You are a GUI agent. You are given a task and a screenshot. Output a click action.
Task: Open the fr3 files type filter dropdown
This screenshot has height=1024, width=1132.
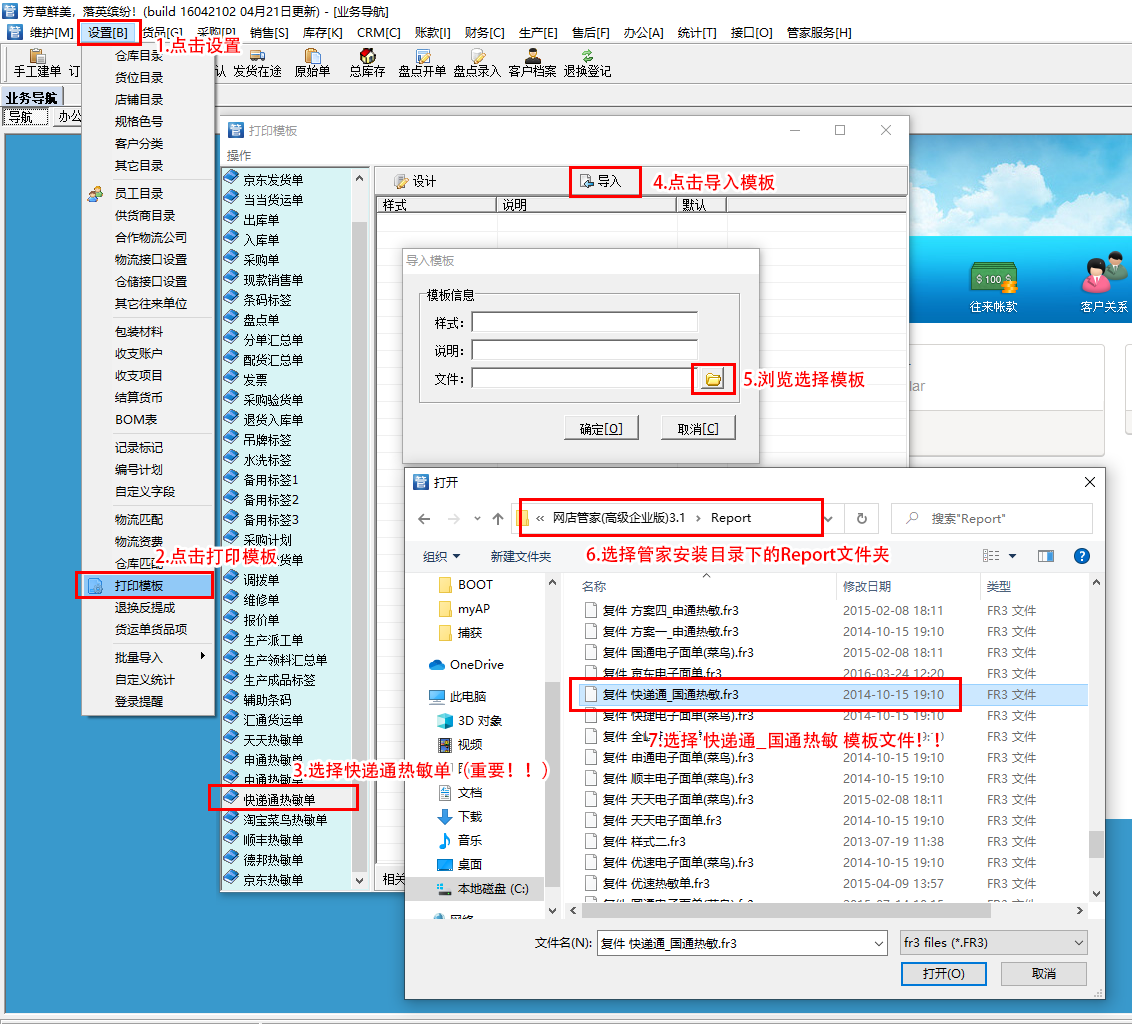(1079, 942)
